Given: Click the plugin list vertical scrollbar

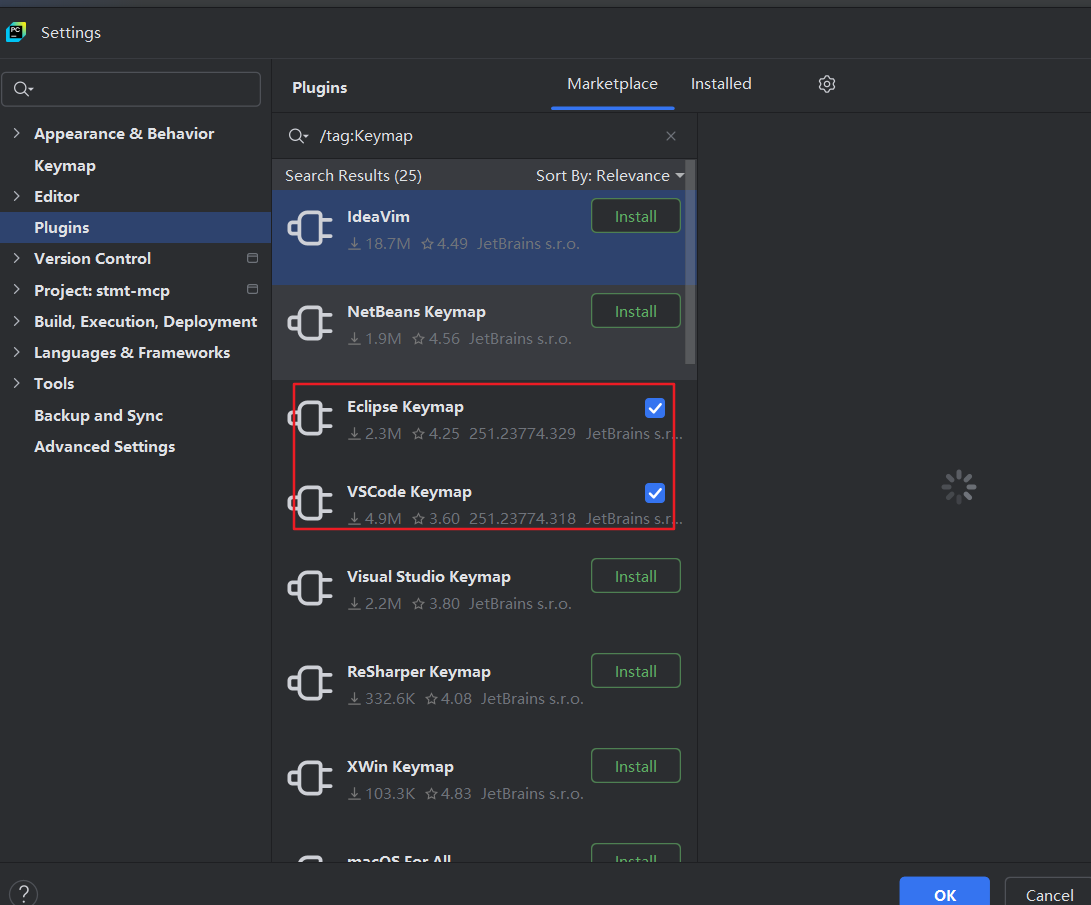Looking at the screenshot, I should coord(690,263).
